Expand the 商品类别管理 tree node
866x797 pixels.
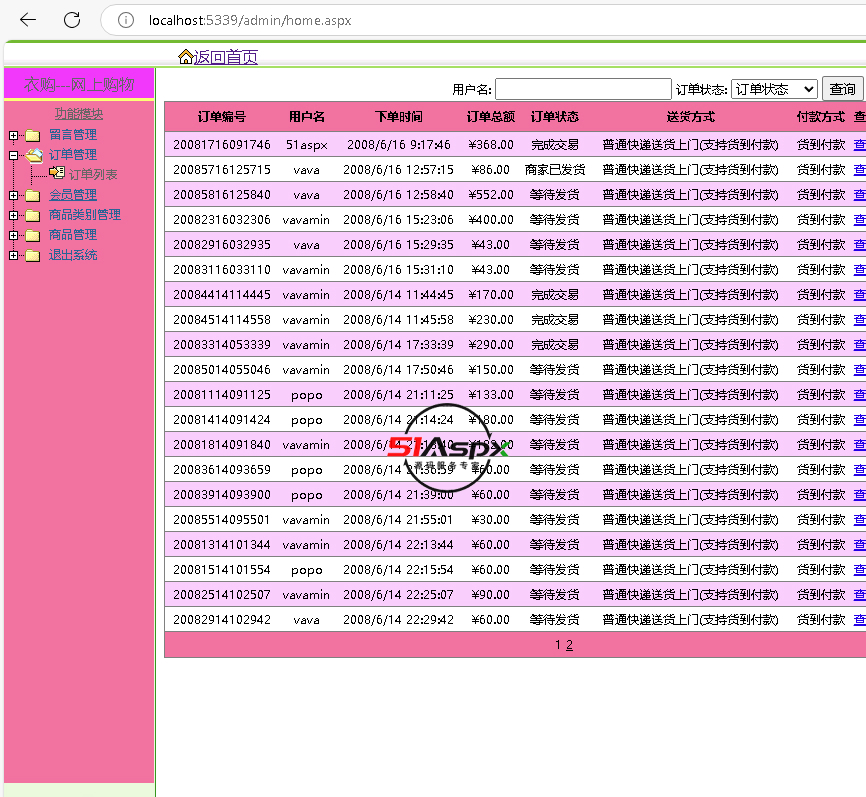tap(13, 215)
